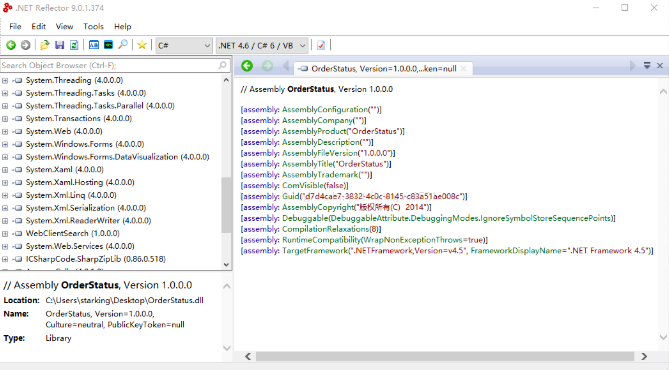This screenshot has width=669, height=370.
Task: Select System.Xml.ReaderWriter (4.0.0.0) in tree
Action: (88, 221)
